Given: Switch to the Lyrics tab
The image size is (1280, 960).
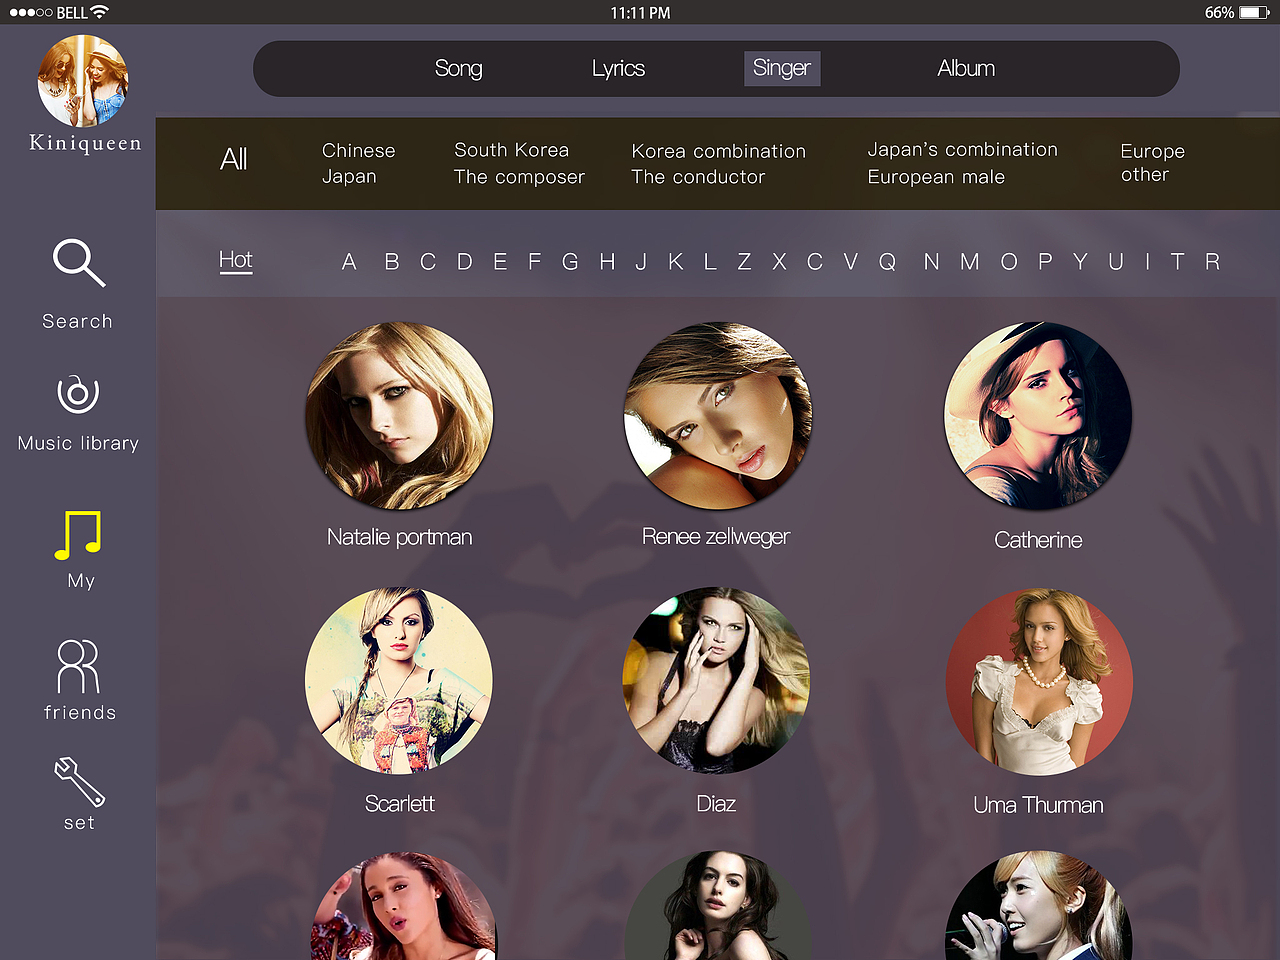Looking at the screenshot, I should [x=618, y=68].
